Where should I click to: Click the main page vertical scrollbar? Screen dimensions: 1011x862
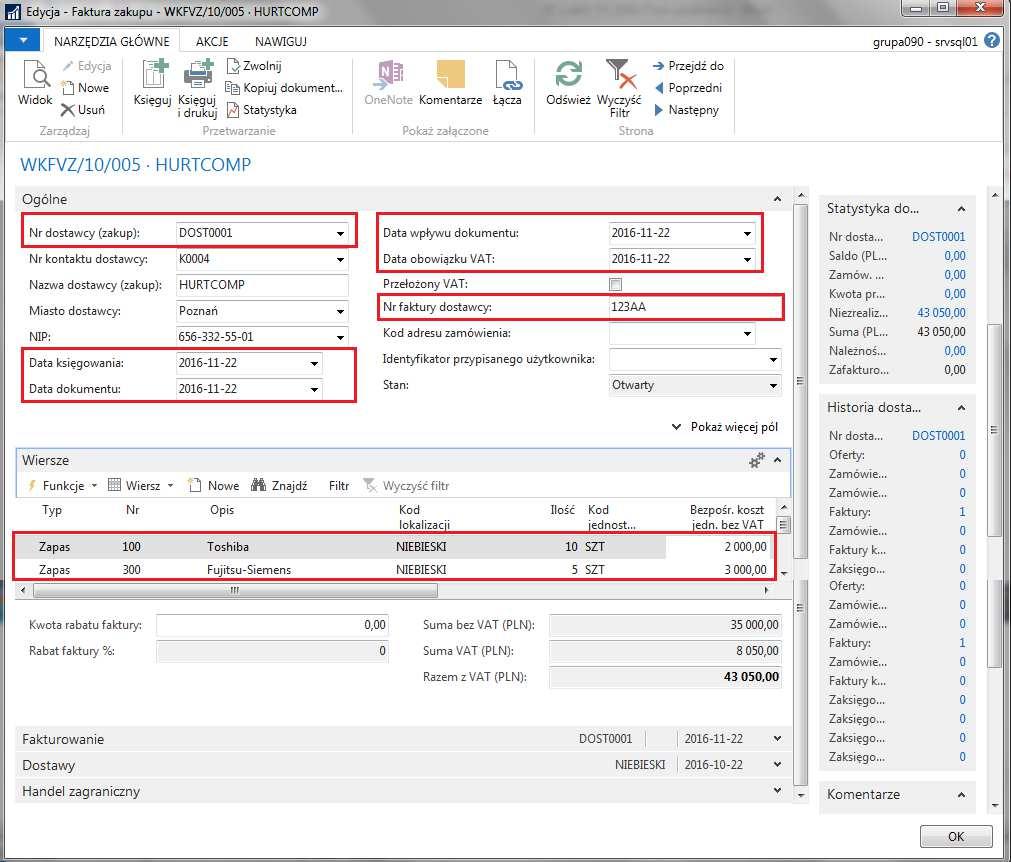click(x=800, y=380)
